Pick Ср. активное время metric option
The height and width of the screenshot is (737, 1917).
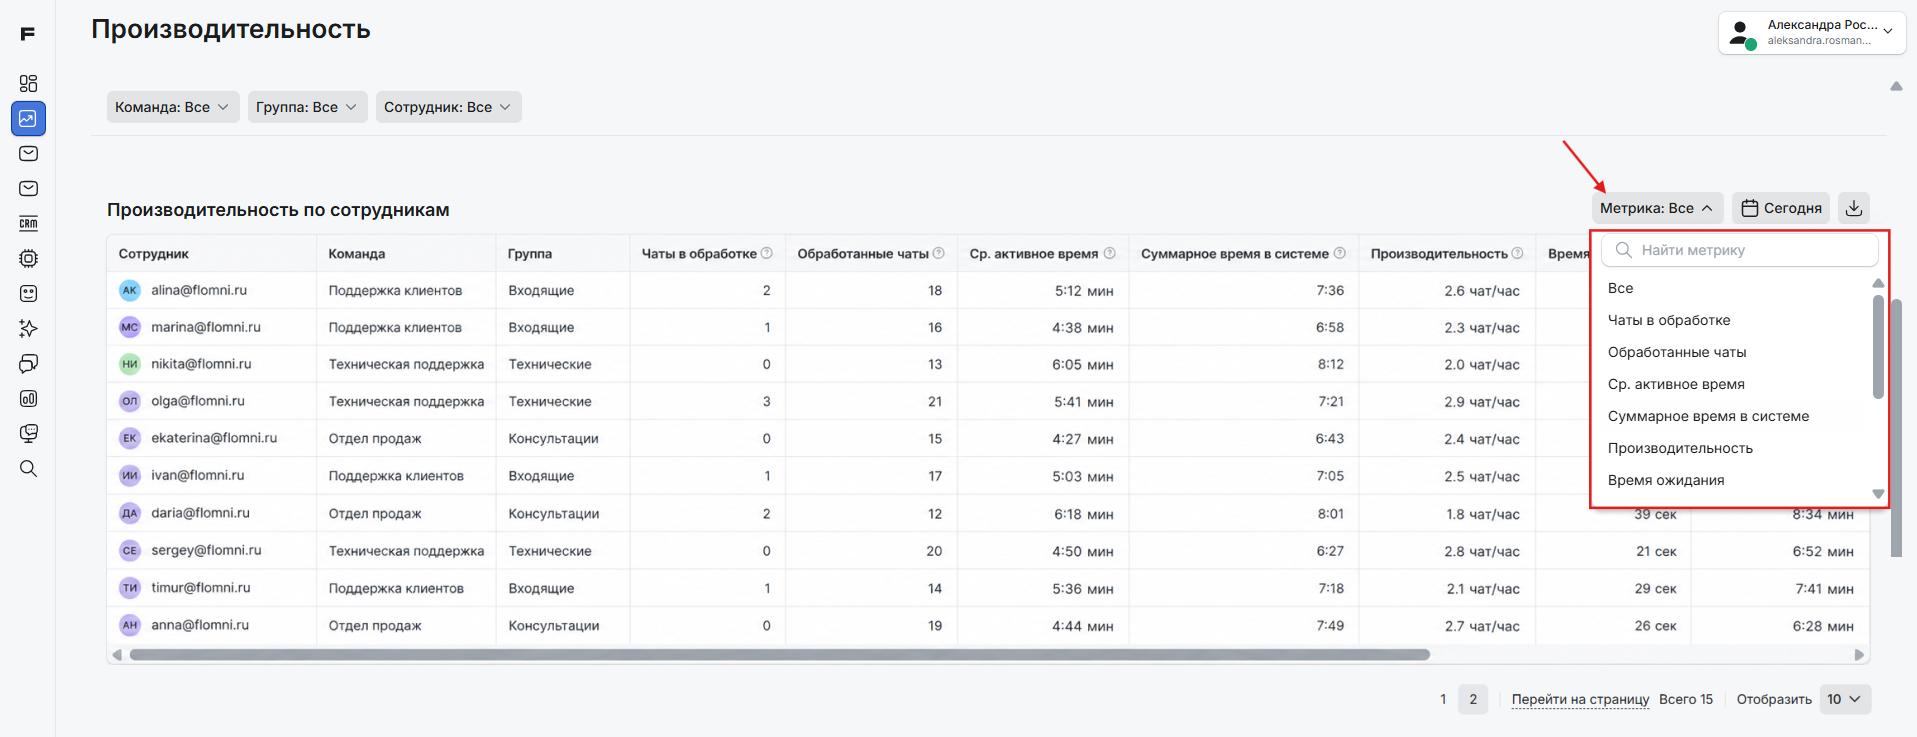point(1676,384)
